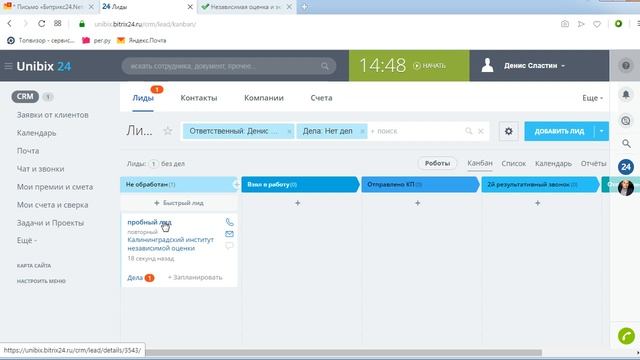This screenshot has height=360, width=640.
Task: Select the Канбан view
Action: 480,163
